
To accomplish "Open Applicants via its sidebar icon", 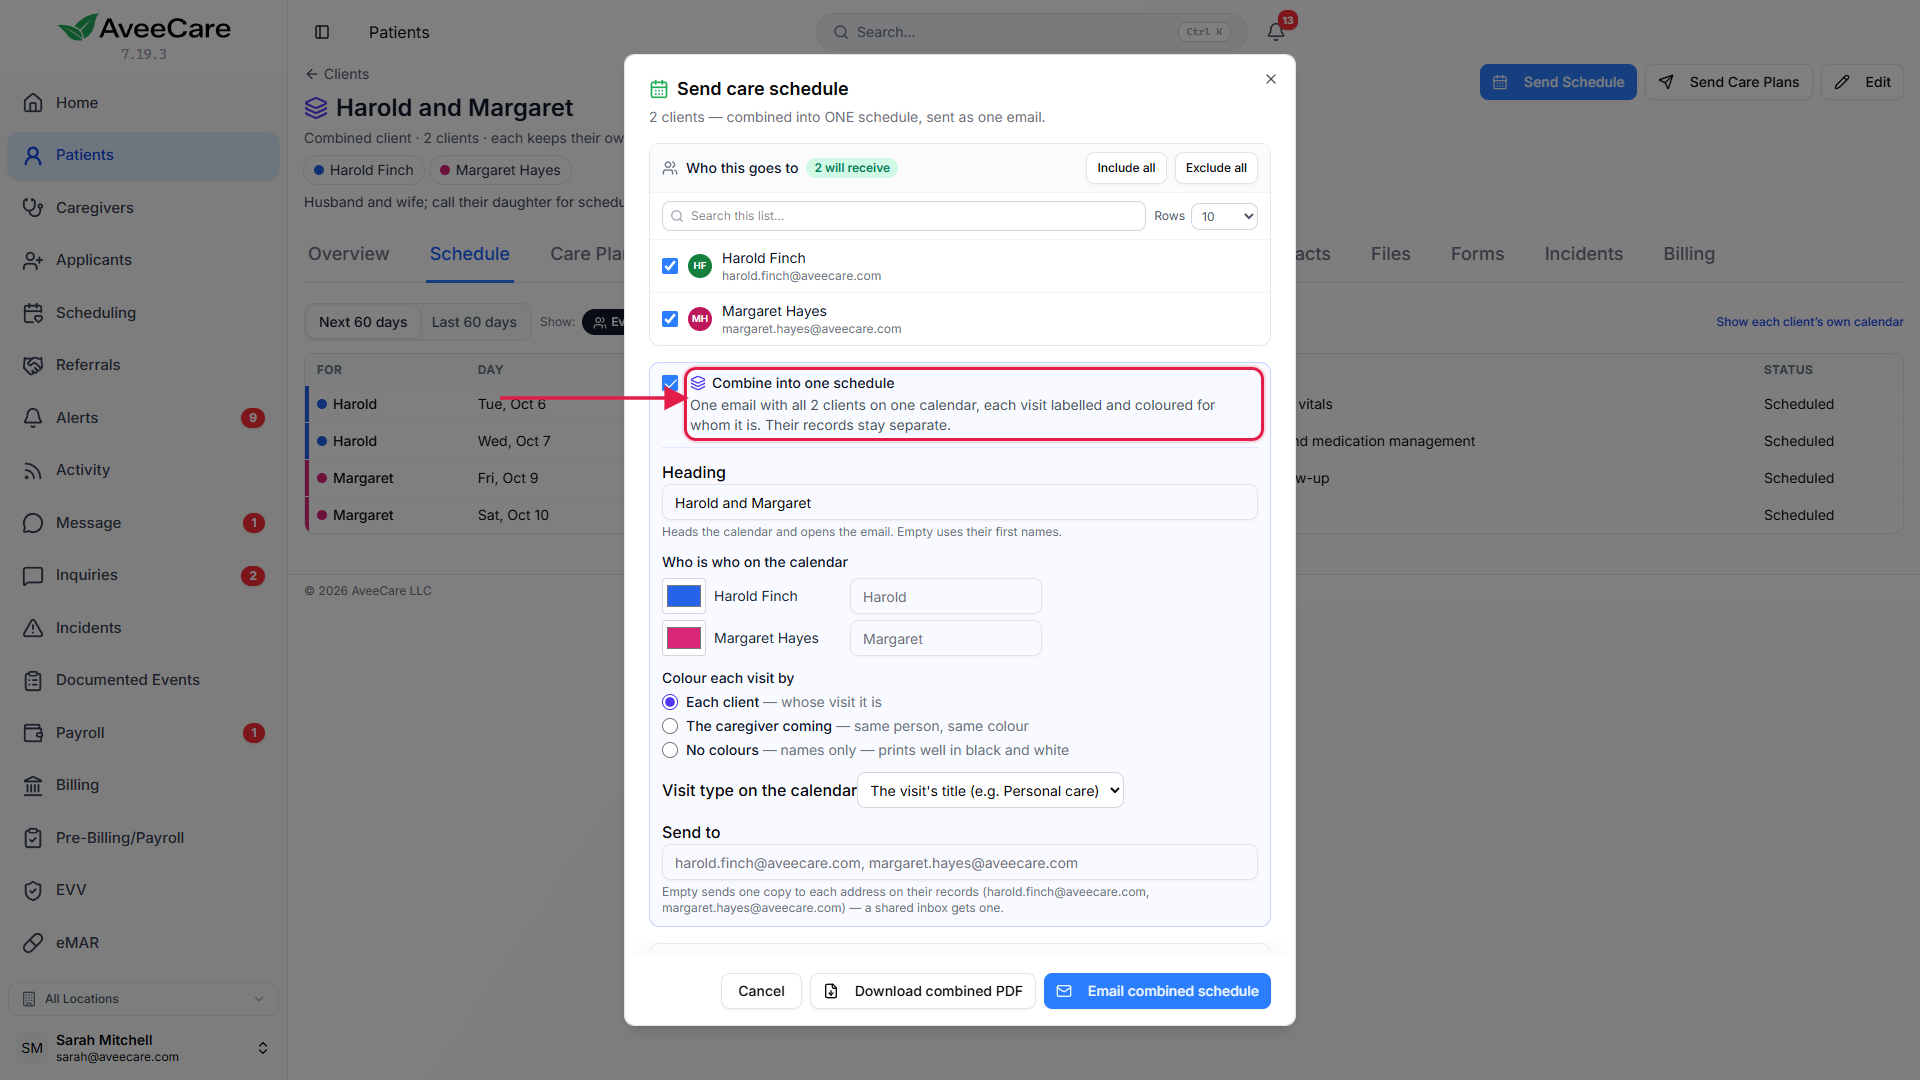I will click(33, 260).
